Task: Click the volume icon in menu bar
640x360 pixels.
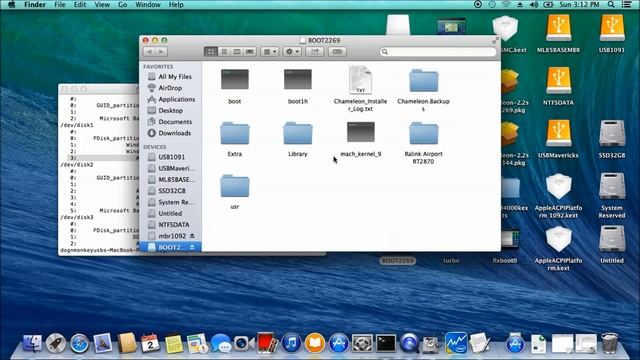Action: (x=534, y=4)
